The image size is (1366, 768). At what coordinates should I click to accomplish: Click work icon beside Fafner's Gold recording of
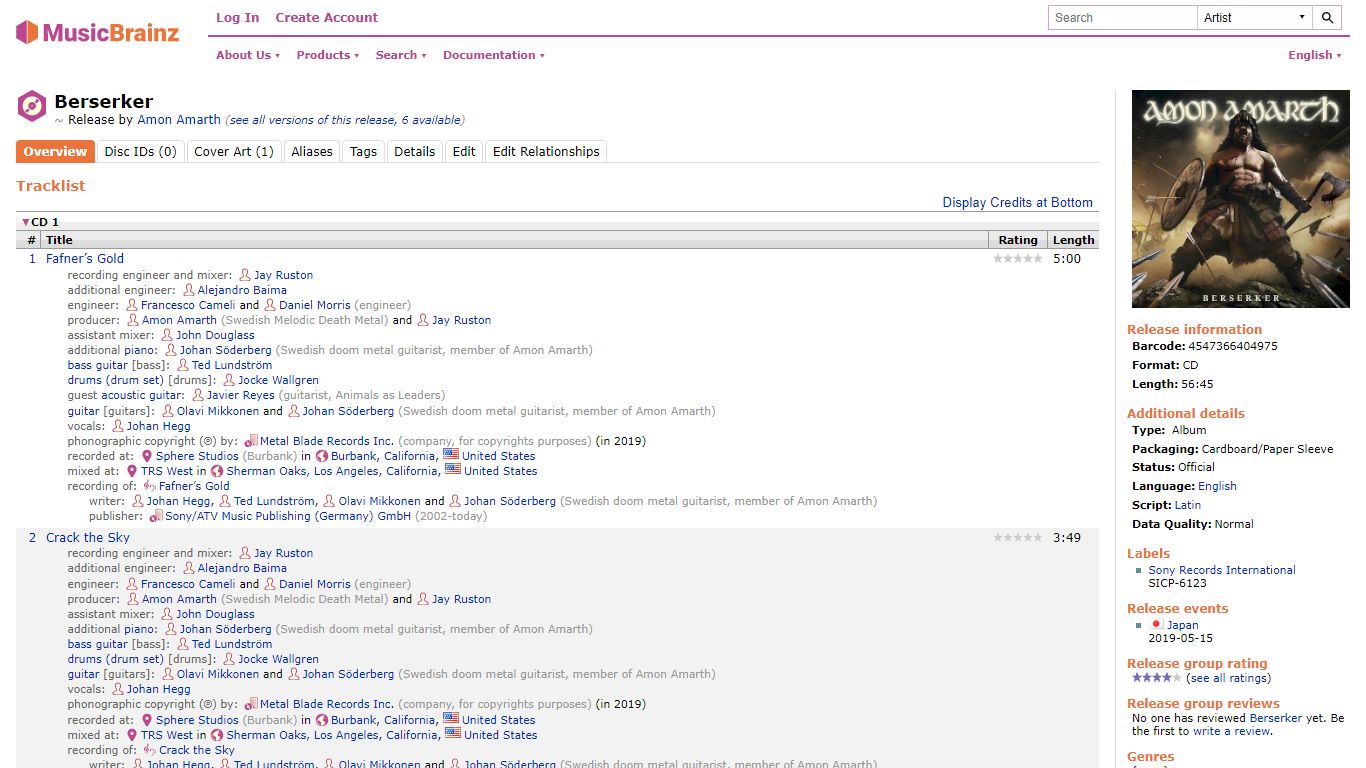[x=150, y=486]
